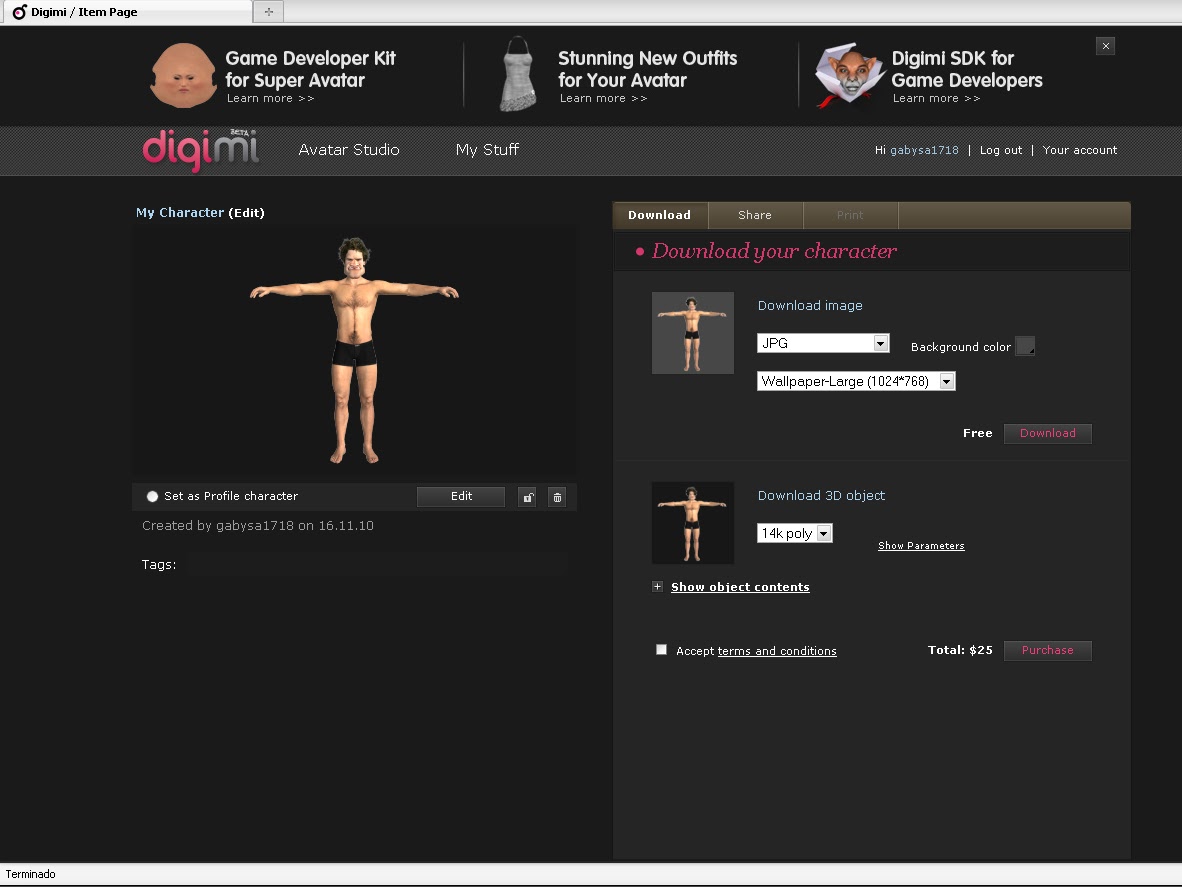Click the Download image thumbnail

pyautogui.click(x=693, y=333)
